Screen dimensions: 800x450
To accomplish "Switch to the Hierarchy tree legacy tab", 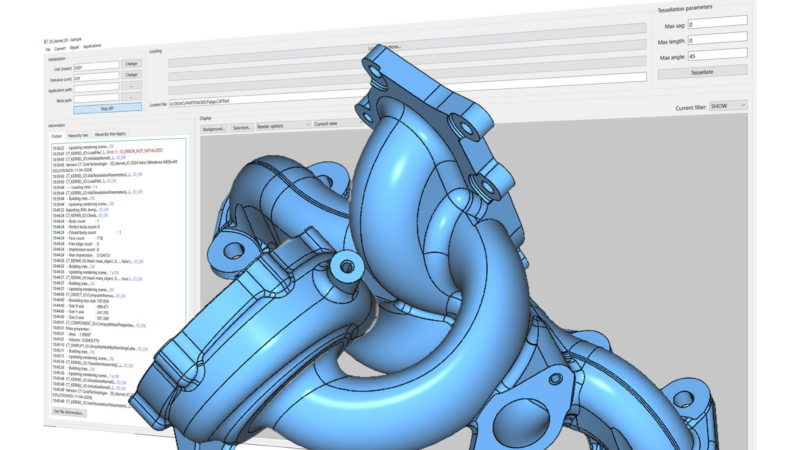I will [x=110, y=134].
